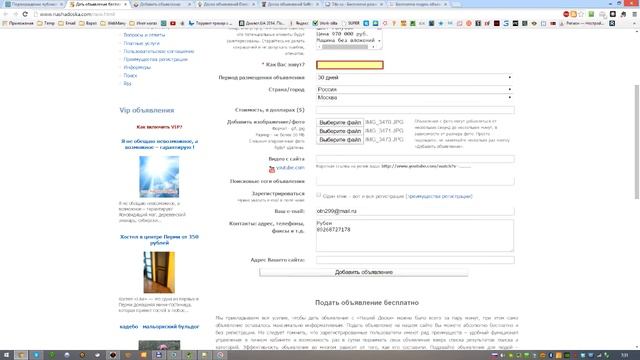Viewport: 640px width, 360px height.
Task: Click the sunlit sky VIP ad thumbnail
Action: coord(159,177)
